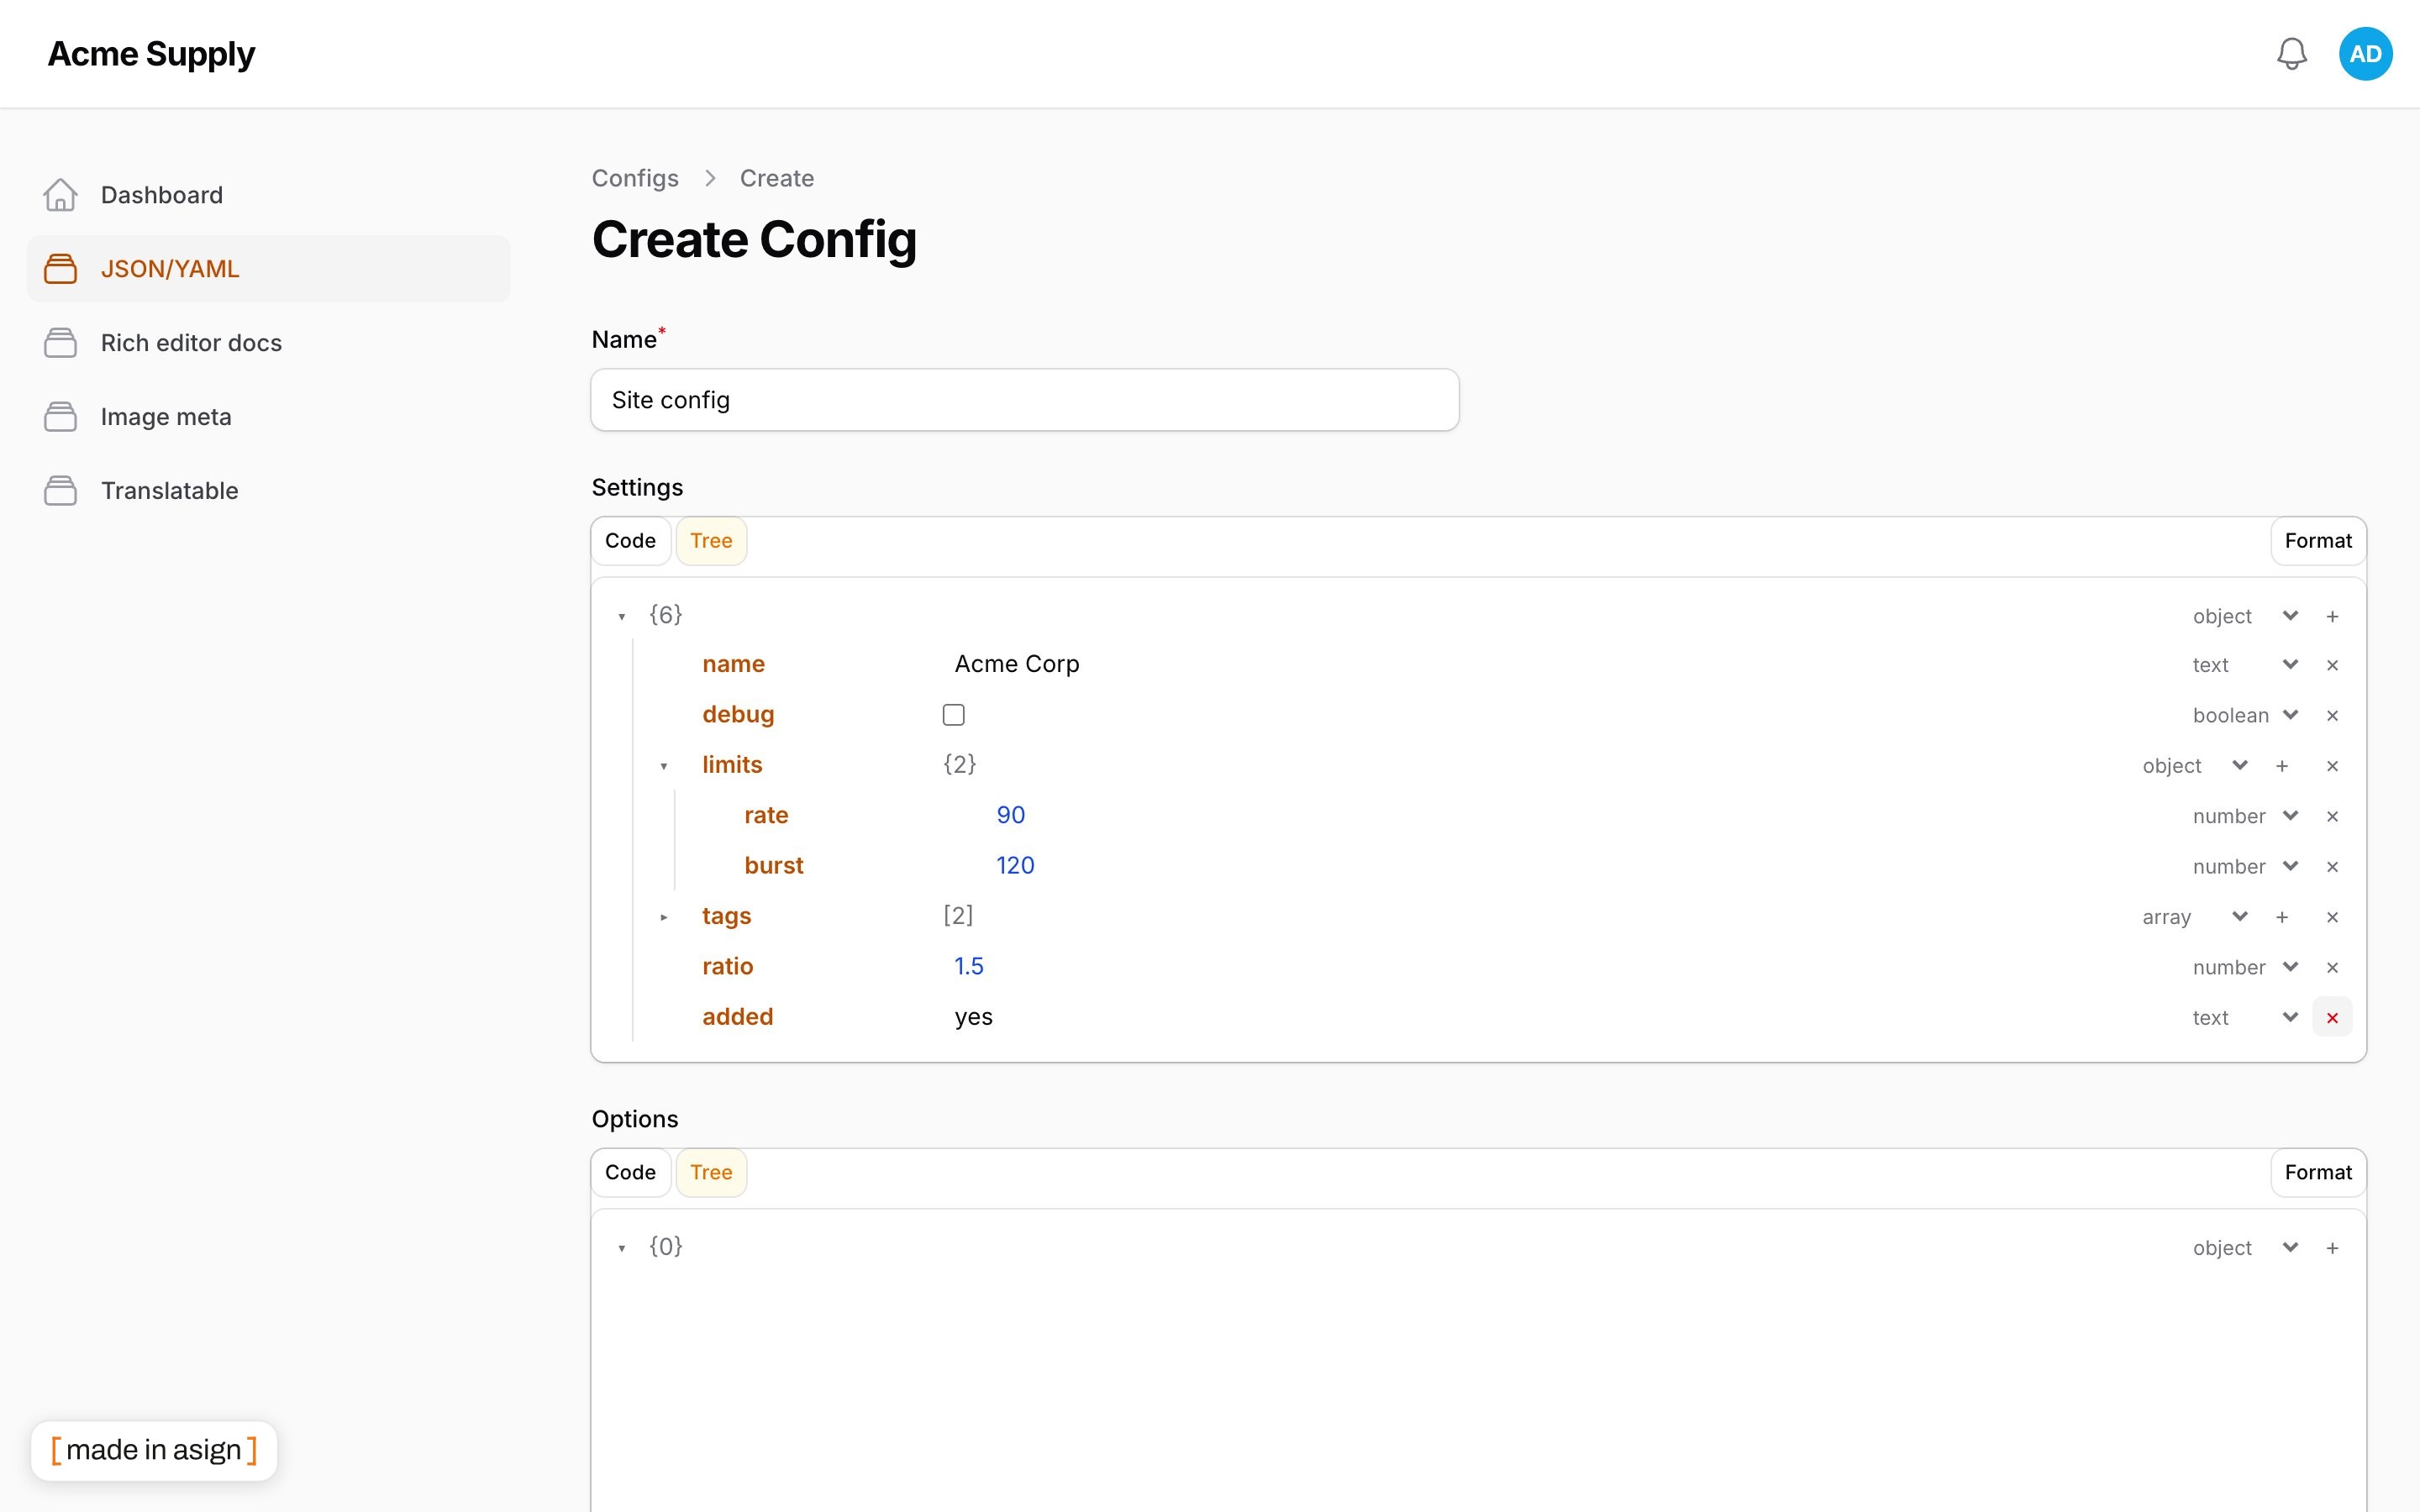Select Tree tab in Options editor
Image resolution: width=2420 pixels, height=1512 pixels.
pyautogui.click(x=711, y=1173)
